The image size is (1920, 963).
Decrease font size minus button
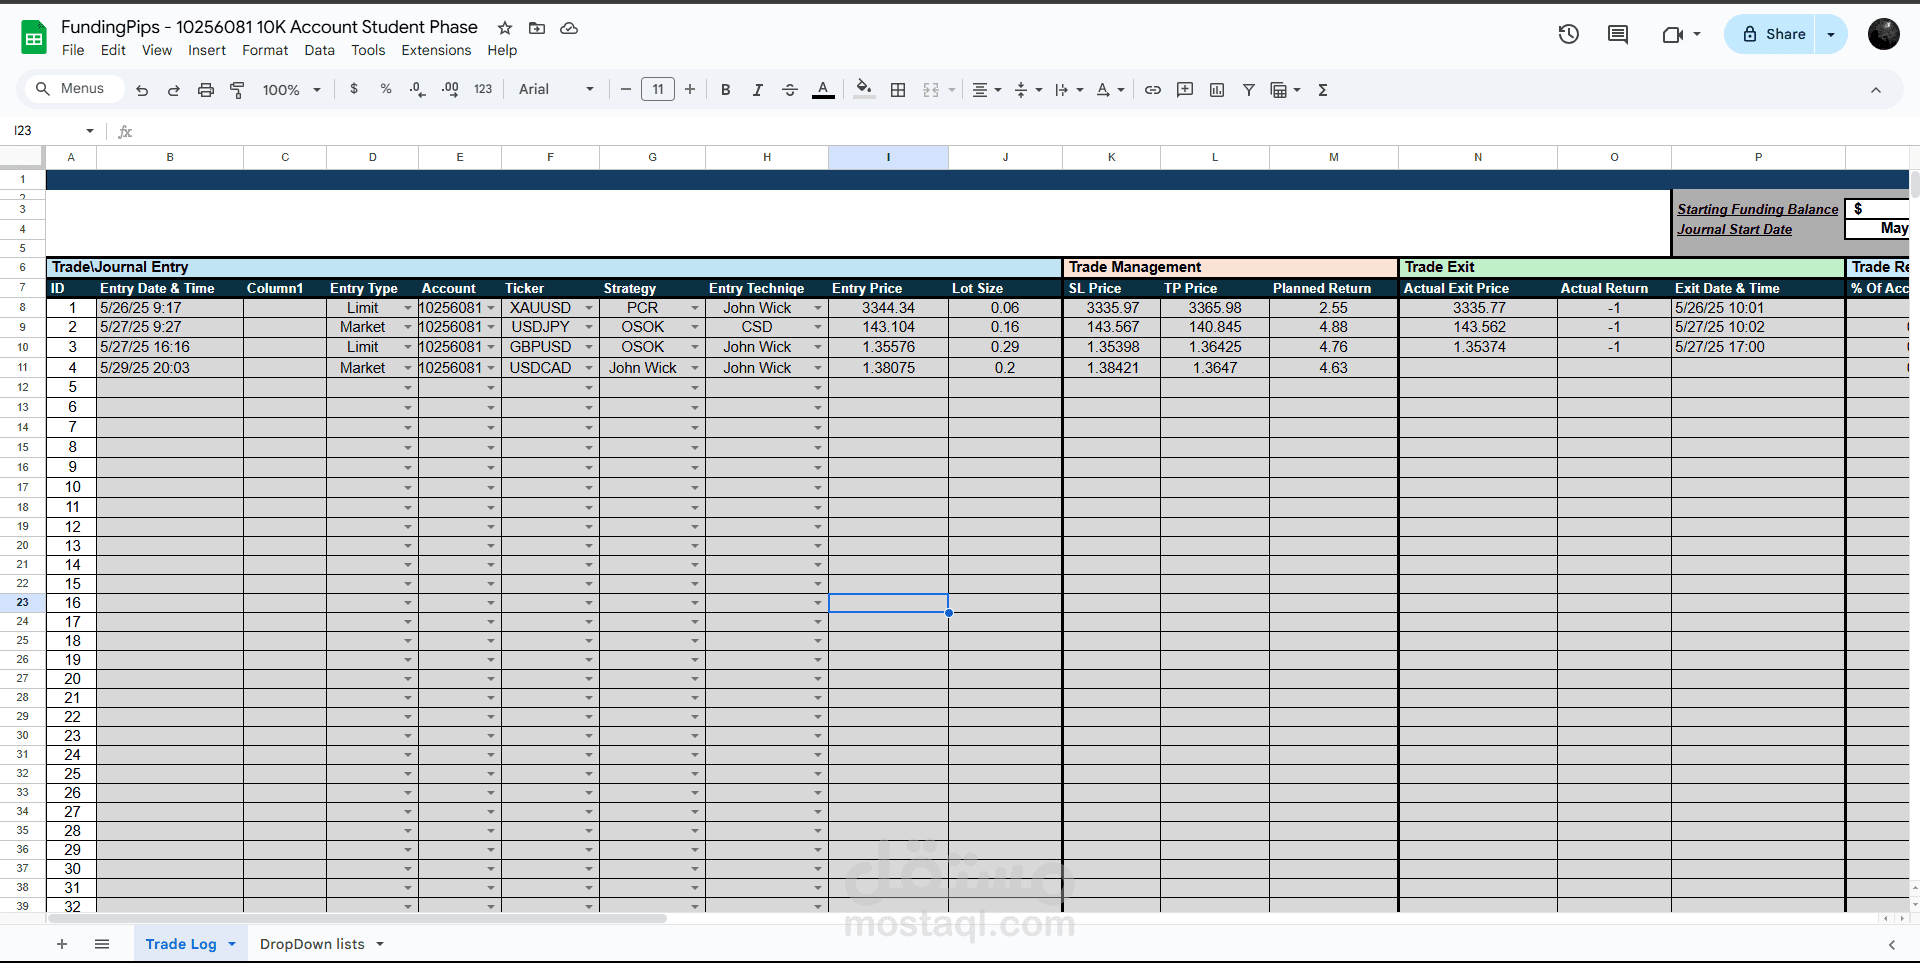[x=626, y=90]
